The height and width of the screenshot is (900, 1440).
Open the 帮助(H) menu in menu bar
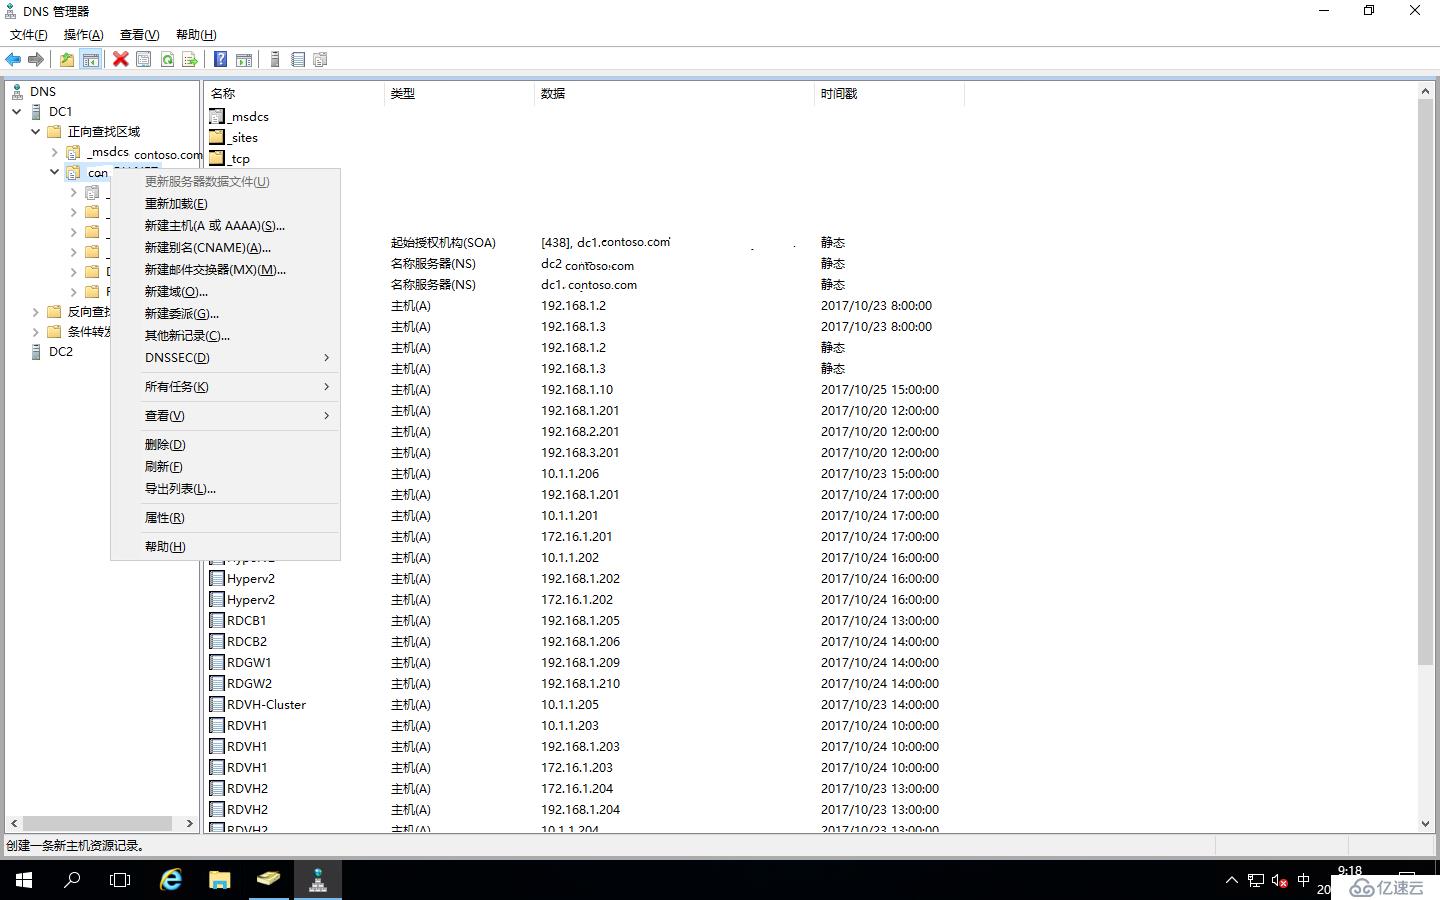tap(195, 35)
